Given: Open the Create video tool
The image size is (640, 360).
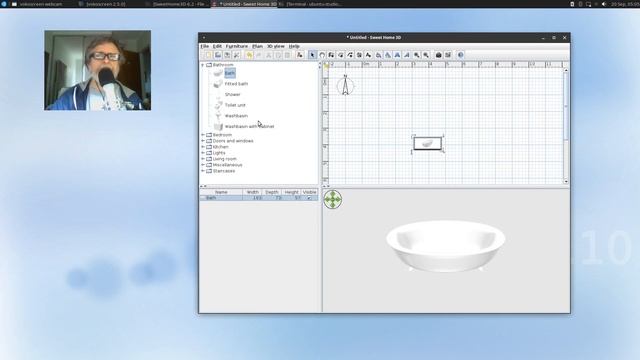Looking at the screenshot, I should coord(448,55).
